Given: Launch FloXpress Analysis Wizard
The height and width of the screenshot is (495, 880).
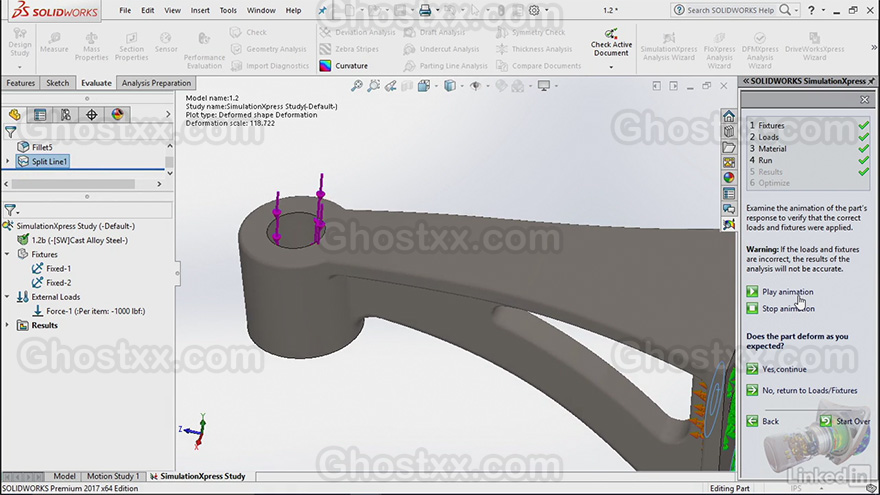Looking at the screenshot, I should (719, 51).
